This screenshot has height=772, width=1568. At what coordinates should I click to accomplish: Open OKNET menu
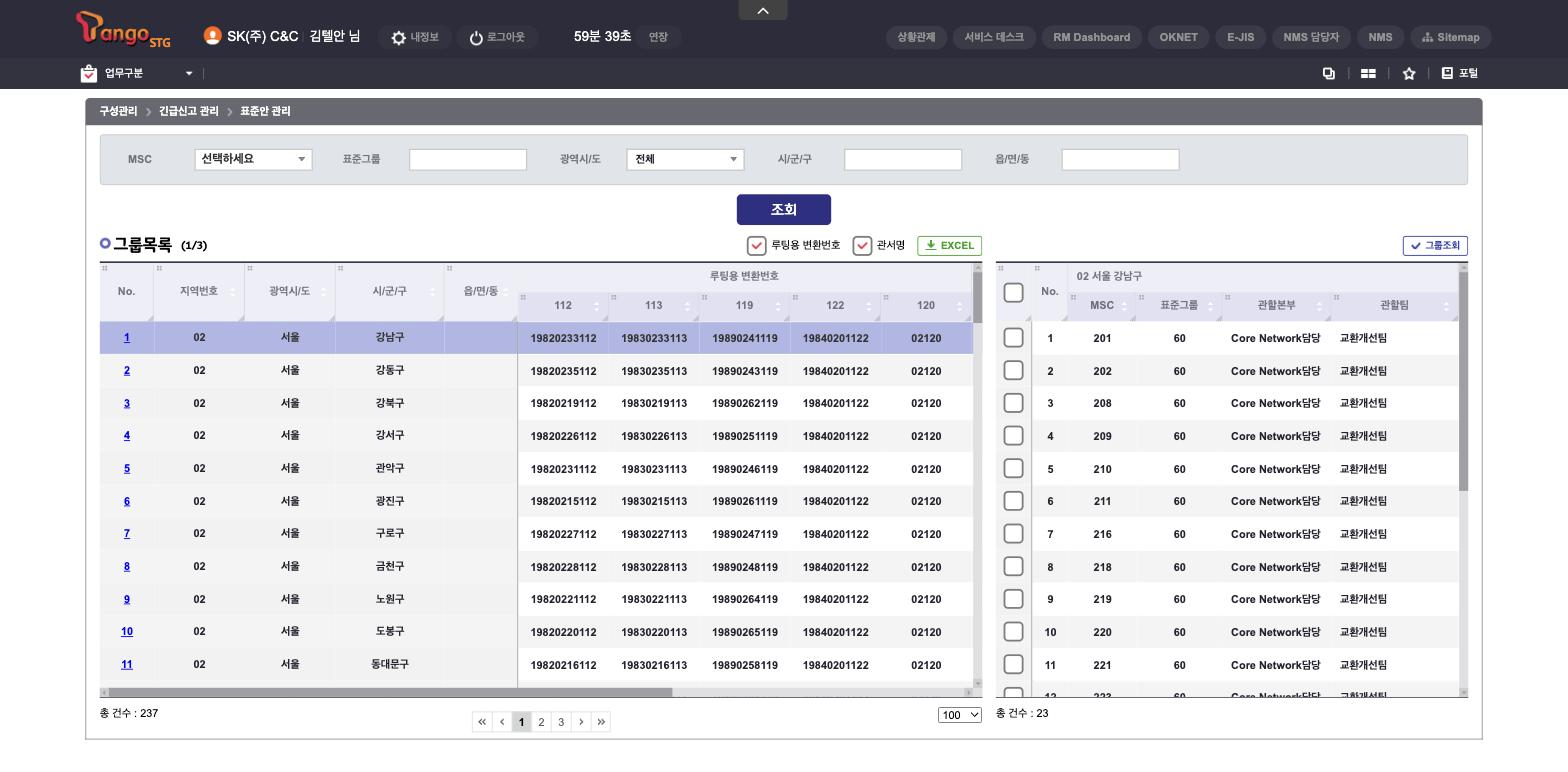click(1178, 37)
